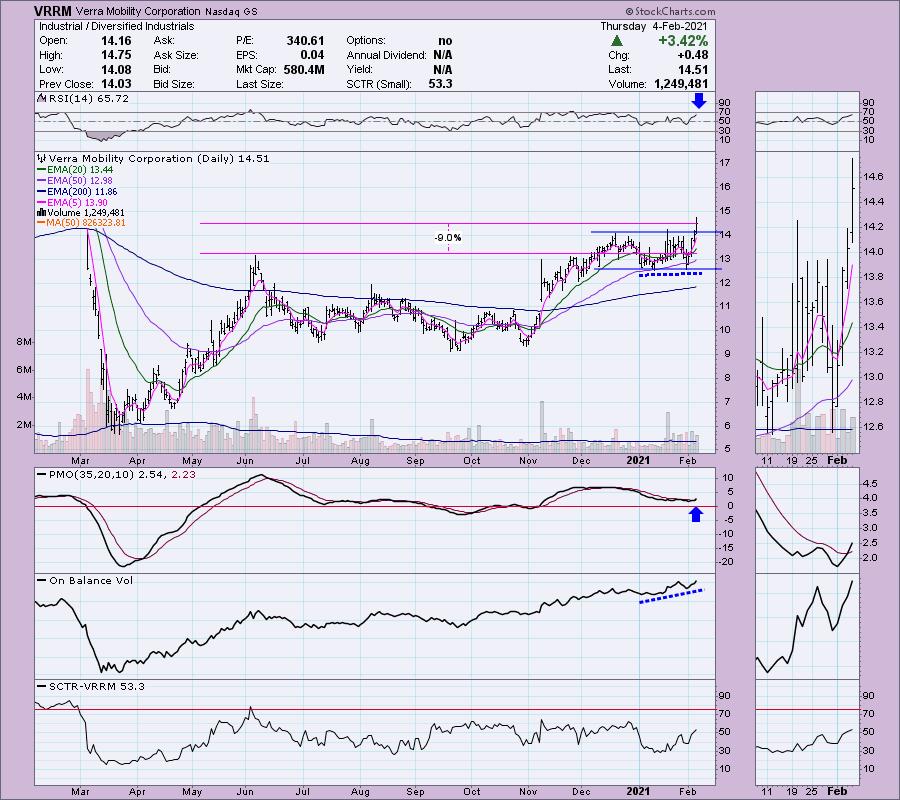Click the price axis label 17

[x=724, y=162]
